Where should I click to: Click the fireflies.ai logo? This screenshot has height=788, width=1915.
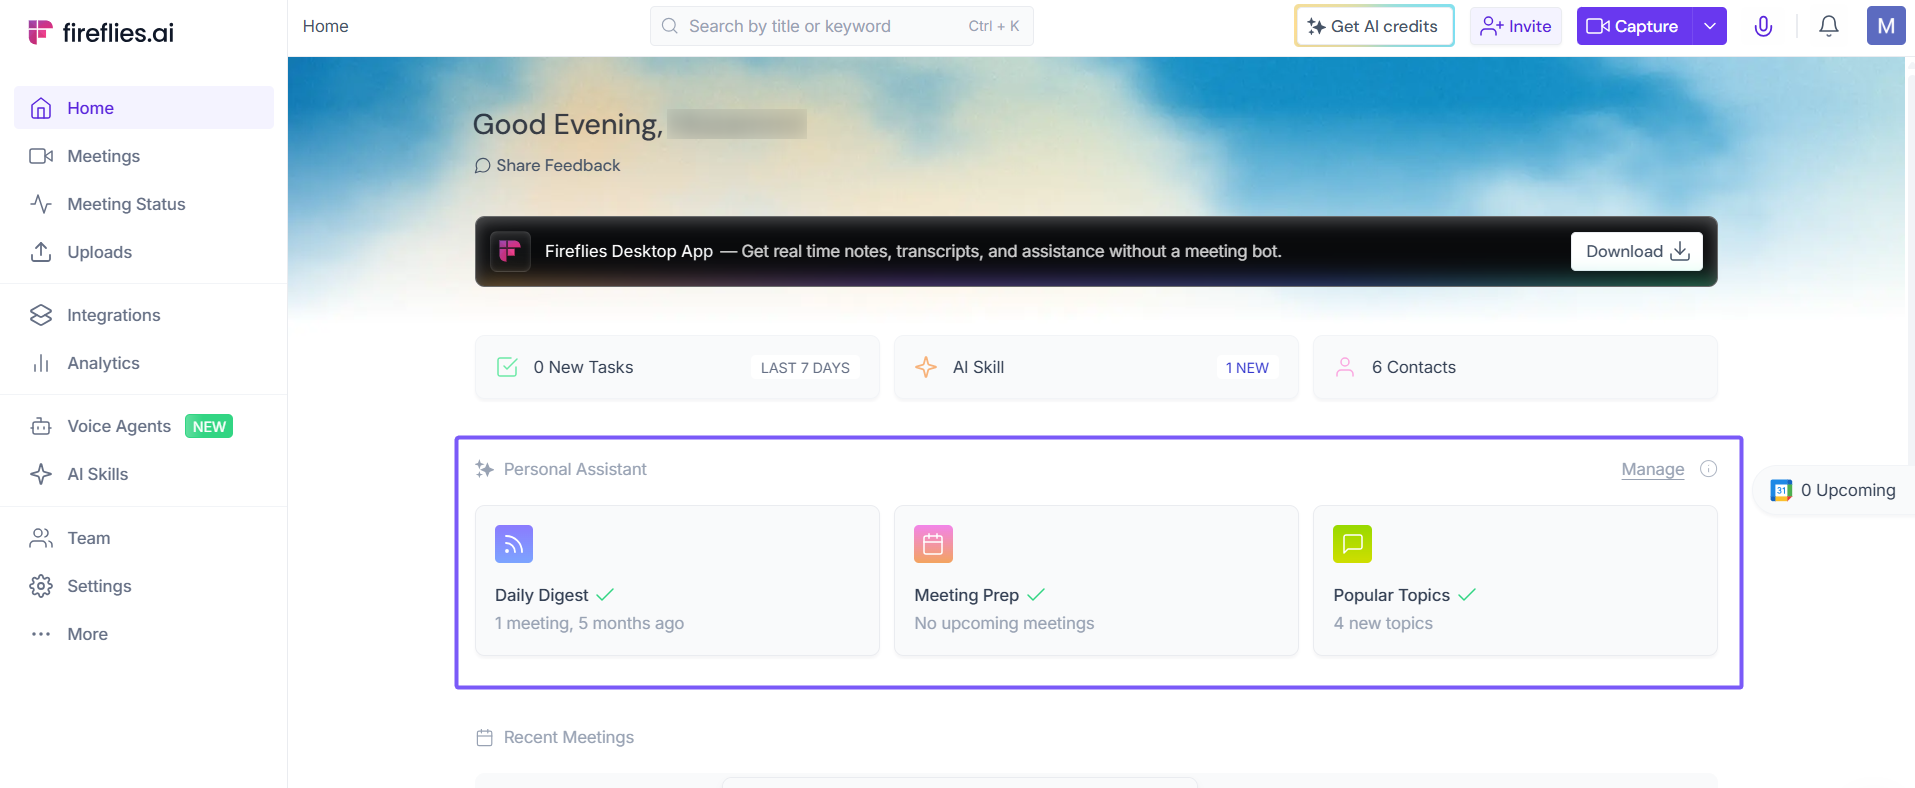point(101,33)
